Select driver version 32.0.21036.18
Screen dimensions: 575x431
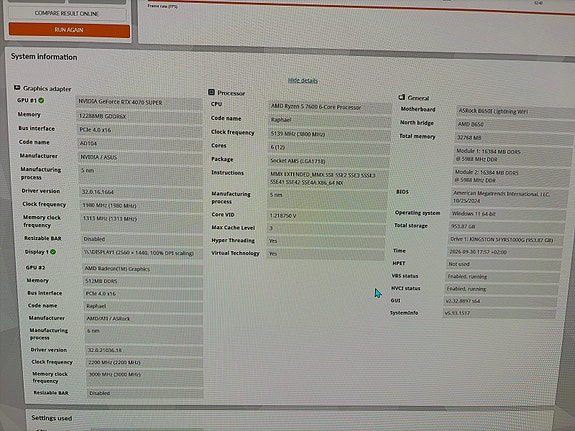click(x=144, y=350)
